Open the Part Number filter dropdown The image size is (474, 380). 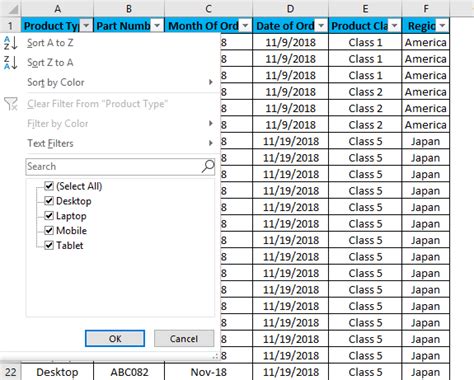pos(157,26)
